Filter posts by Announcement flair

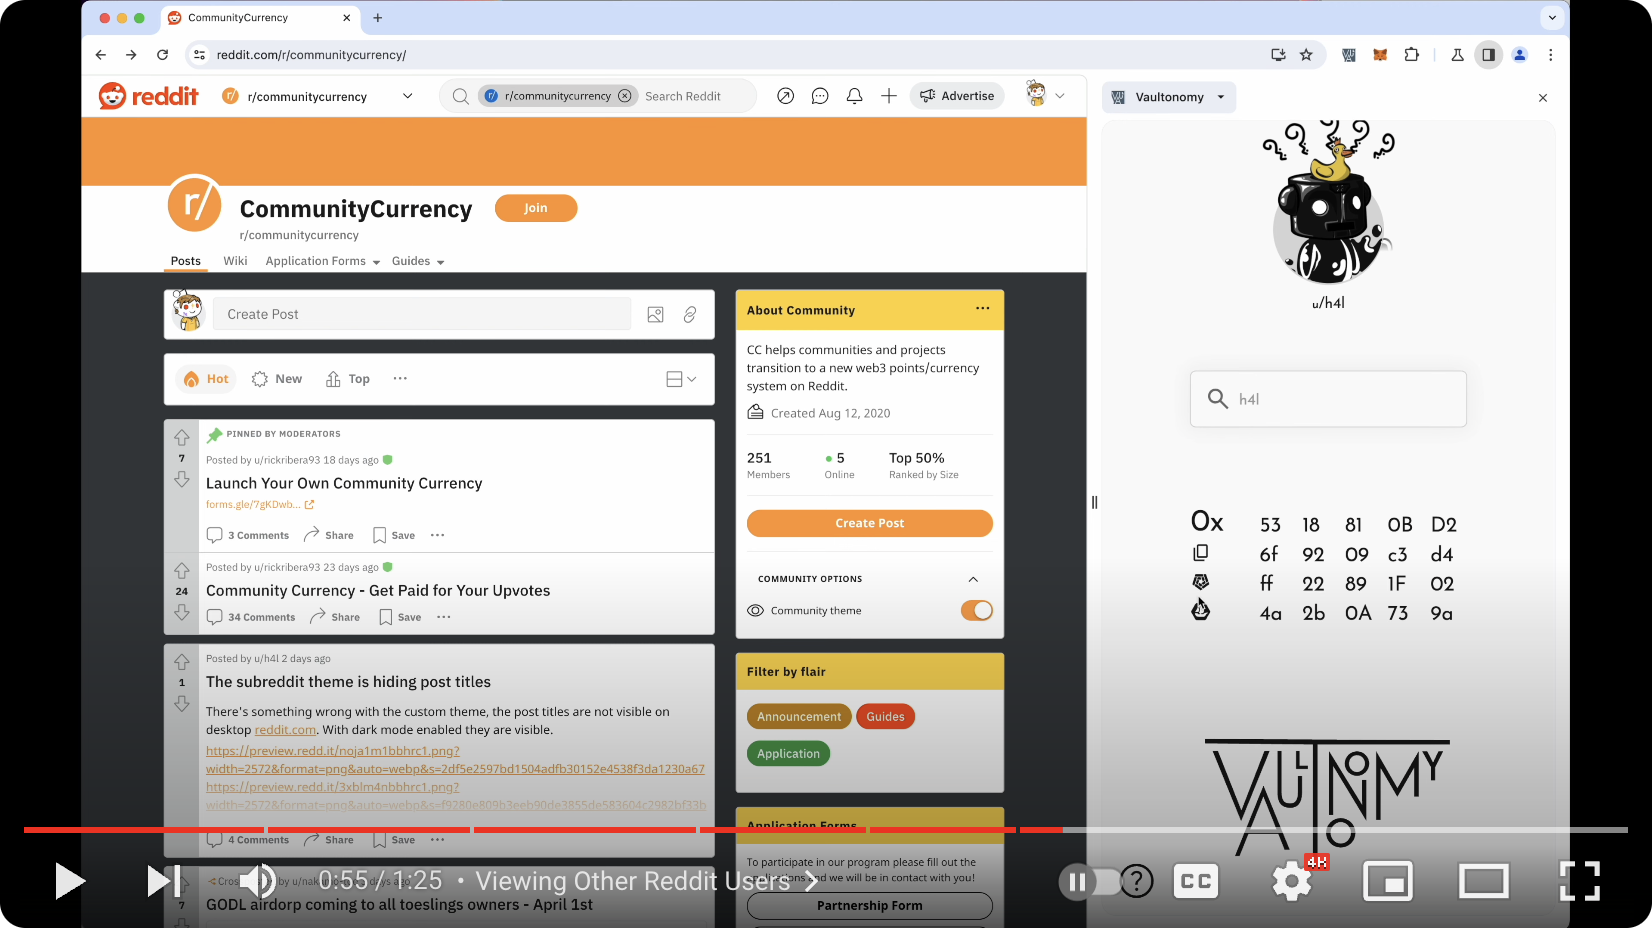(799, 716)
